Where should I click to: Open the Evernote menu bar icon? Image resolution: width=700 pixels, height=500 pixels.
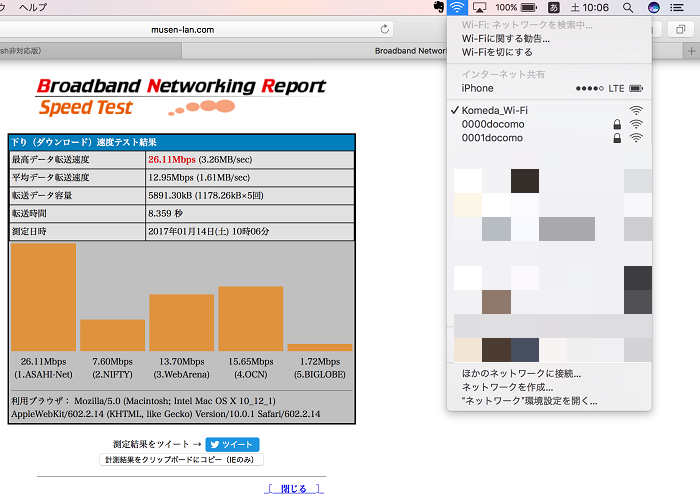pos(438,7)
